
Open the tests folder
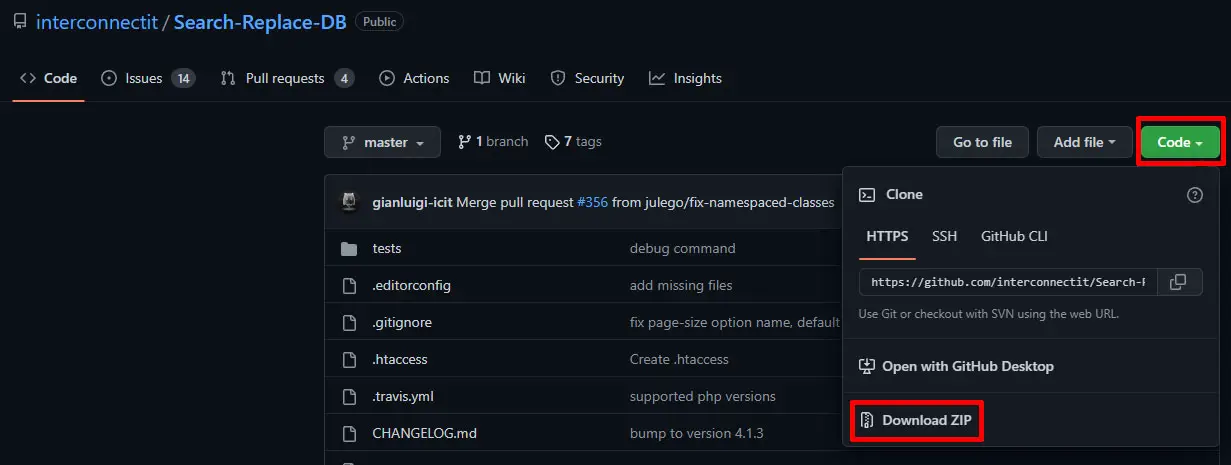click(x=387, y=248)
